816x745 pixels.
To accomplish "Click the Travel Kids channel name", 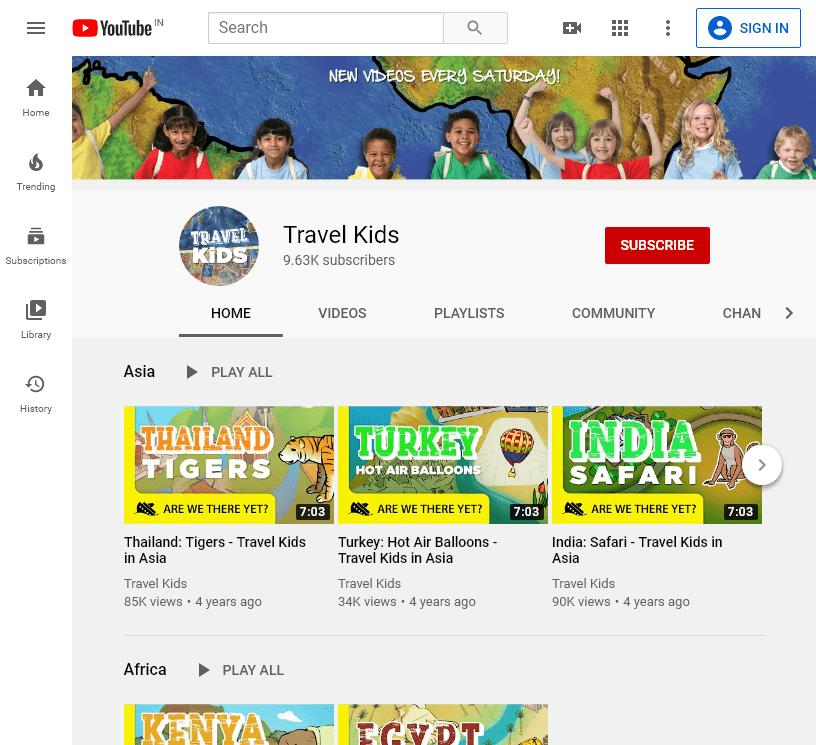I will (341, 235).
